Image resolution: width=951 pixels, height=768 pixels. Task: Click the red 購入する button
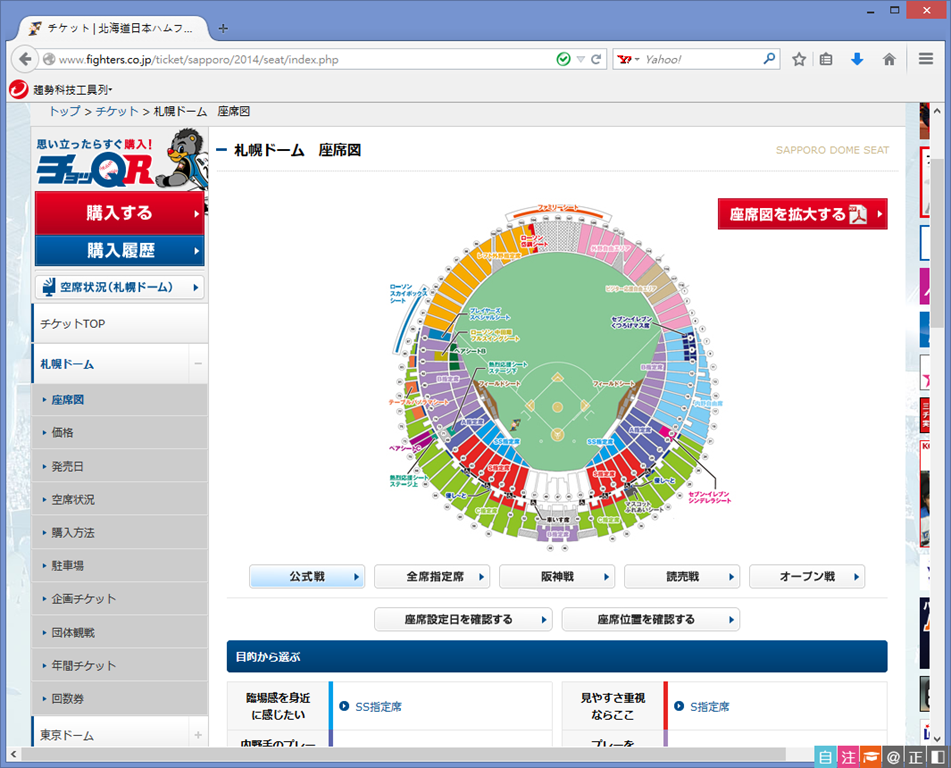tap(119, 213)
